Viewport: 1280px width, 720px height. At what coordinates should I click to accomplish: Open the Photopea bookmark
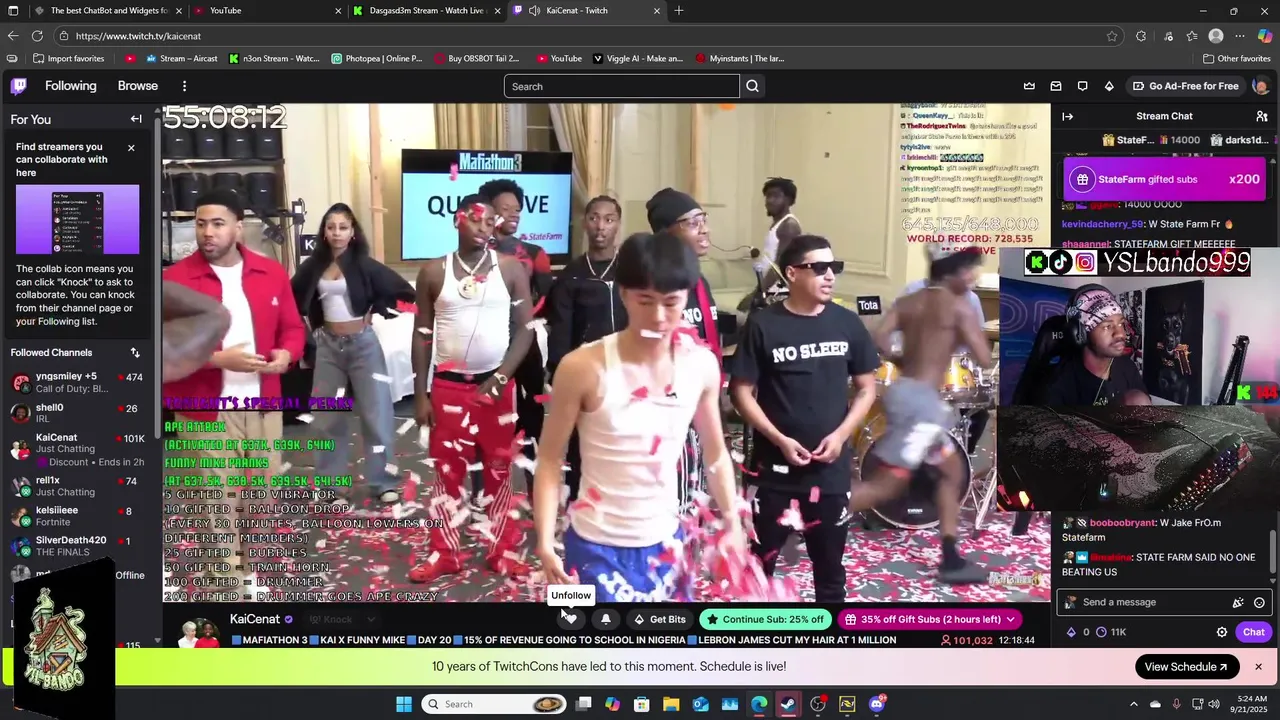(x=377, y=58)
